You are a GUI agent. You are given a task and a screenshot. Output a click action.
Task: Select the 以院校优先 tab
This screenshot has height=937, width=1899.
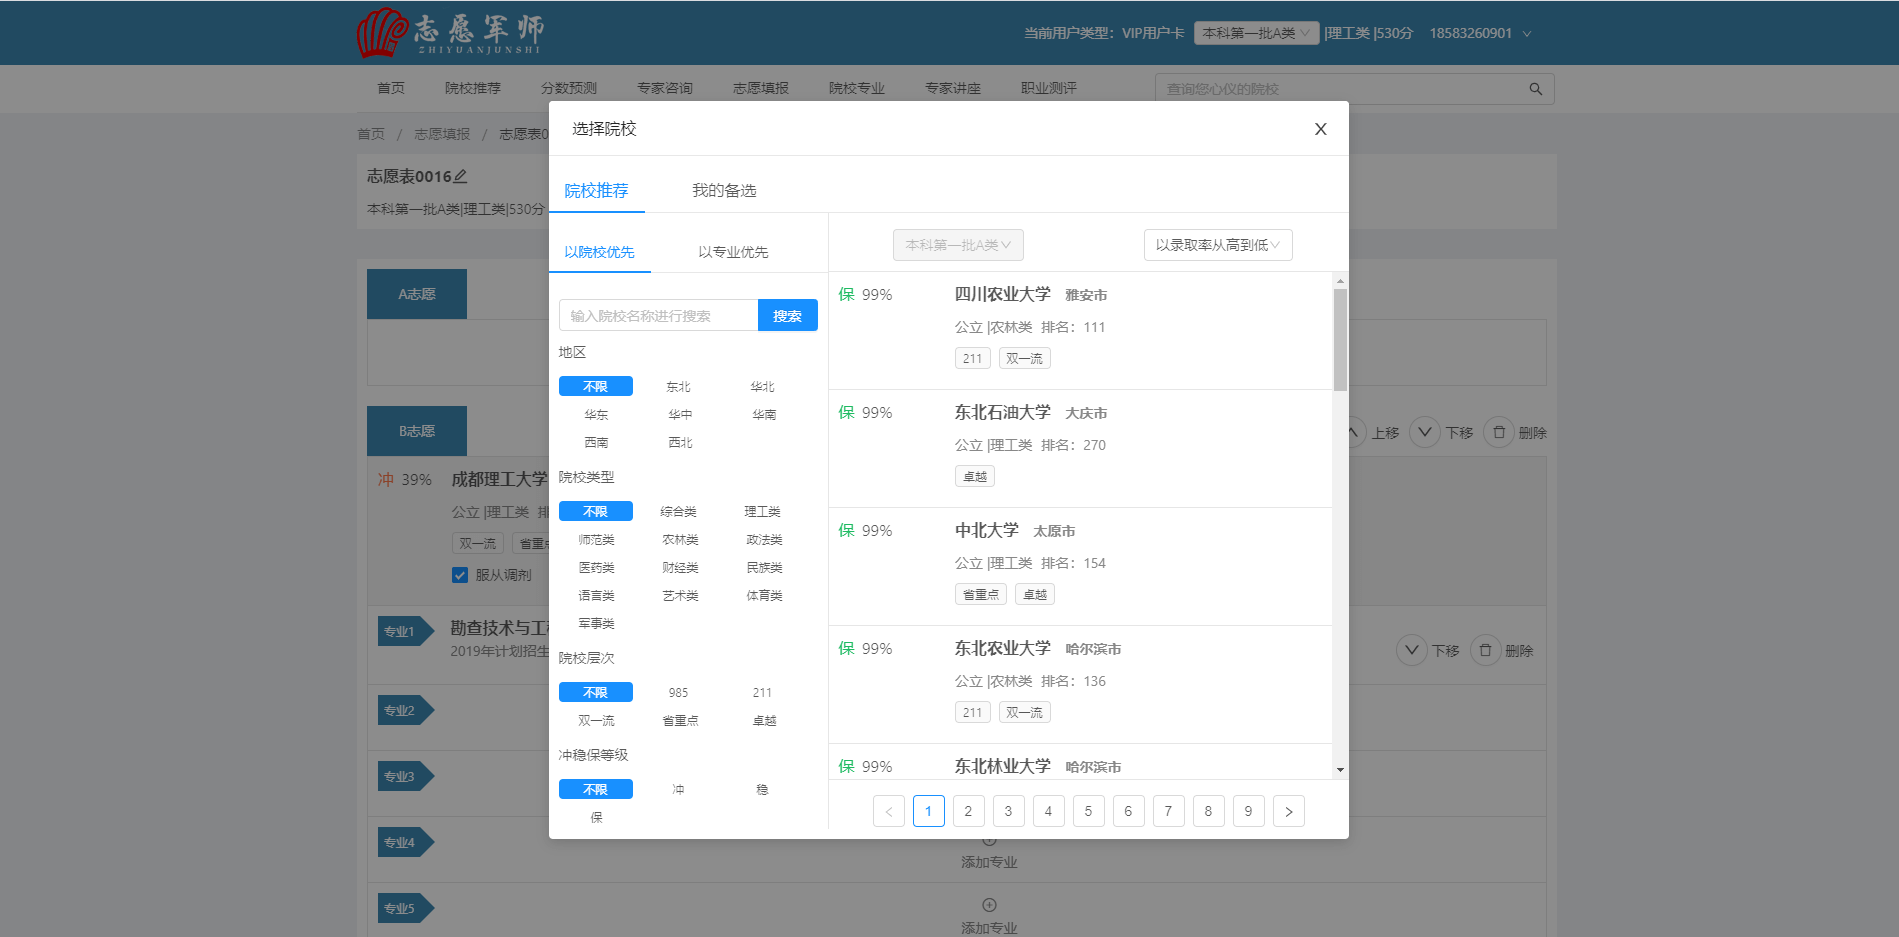[x=599, y=252]
